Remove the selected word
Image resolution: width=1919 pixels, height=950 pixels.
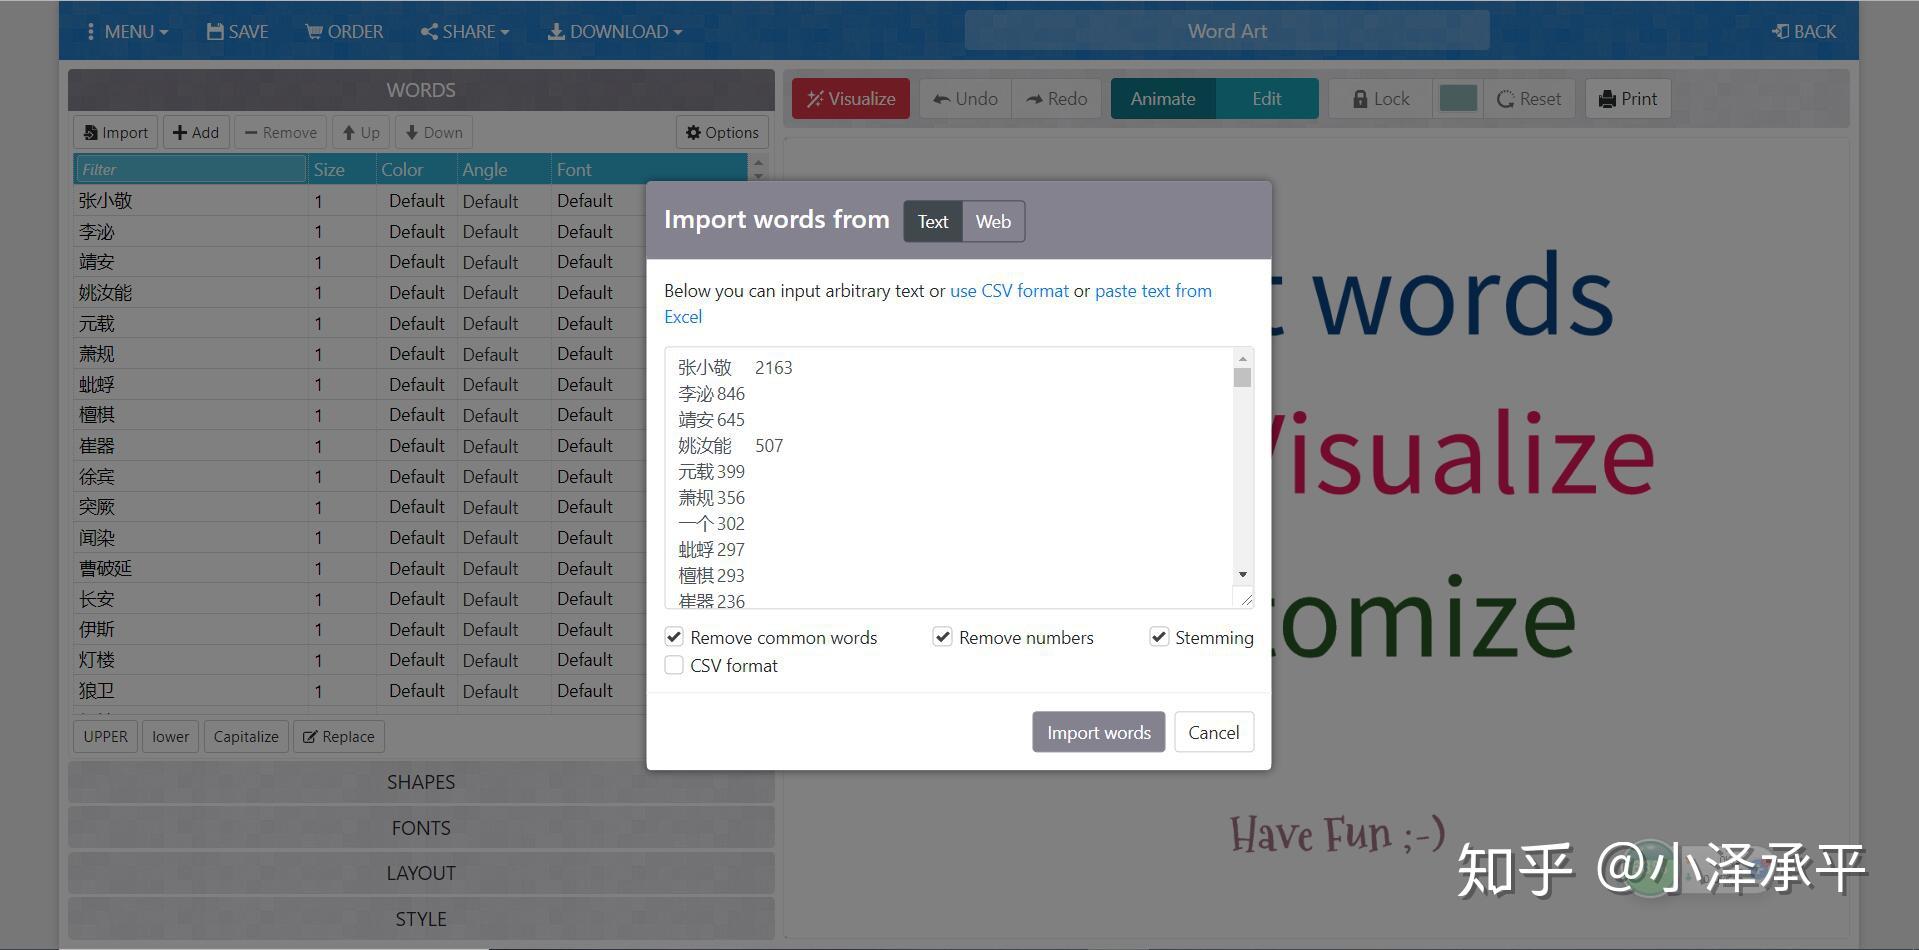[x=280, y=132]
